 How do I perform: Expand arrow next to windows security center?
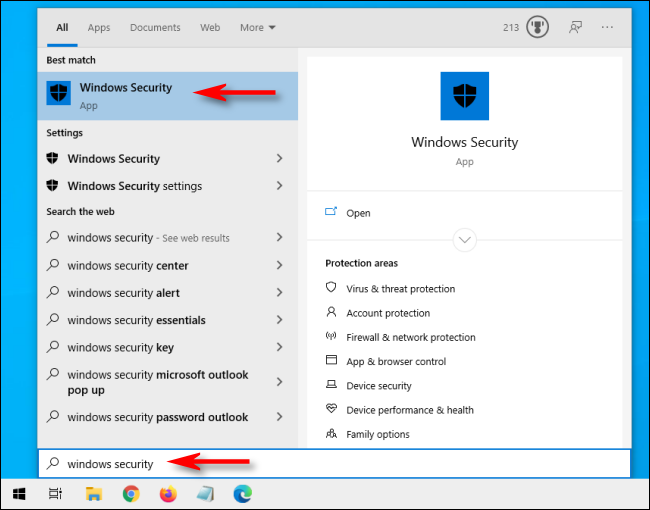point(279,266)
